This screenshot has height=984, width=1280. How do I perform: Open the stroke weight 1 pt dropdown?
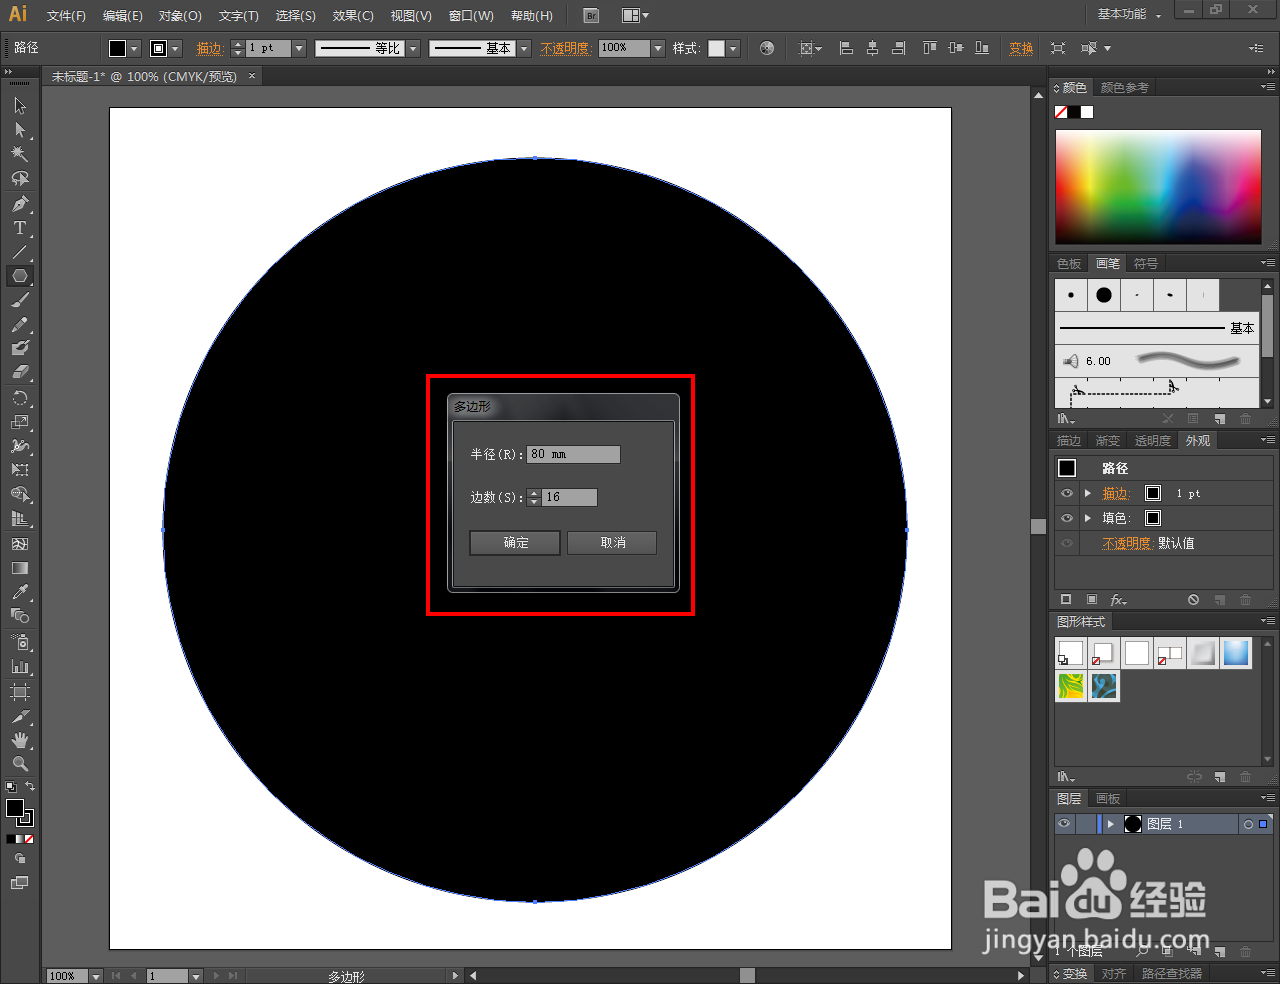[299, 48]
